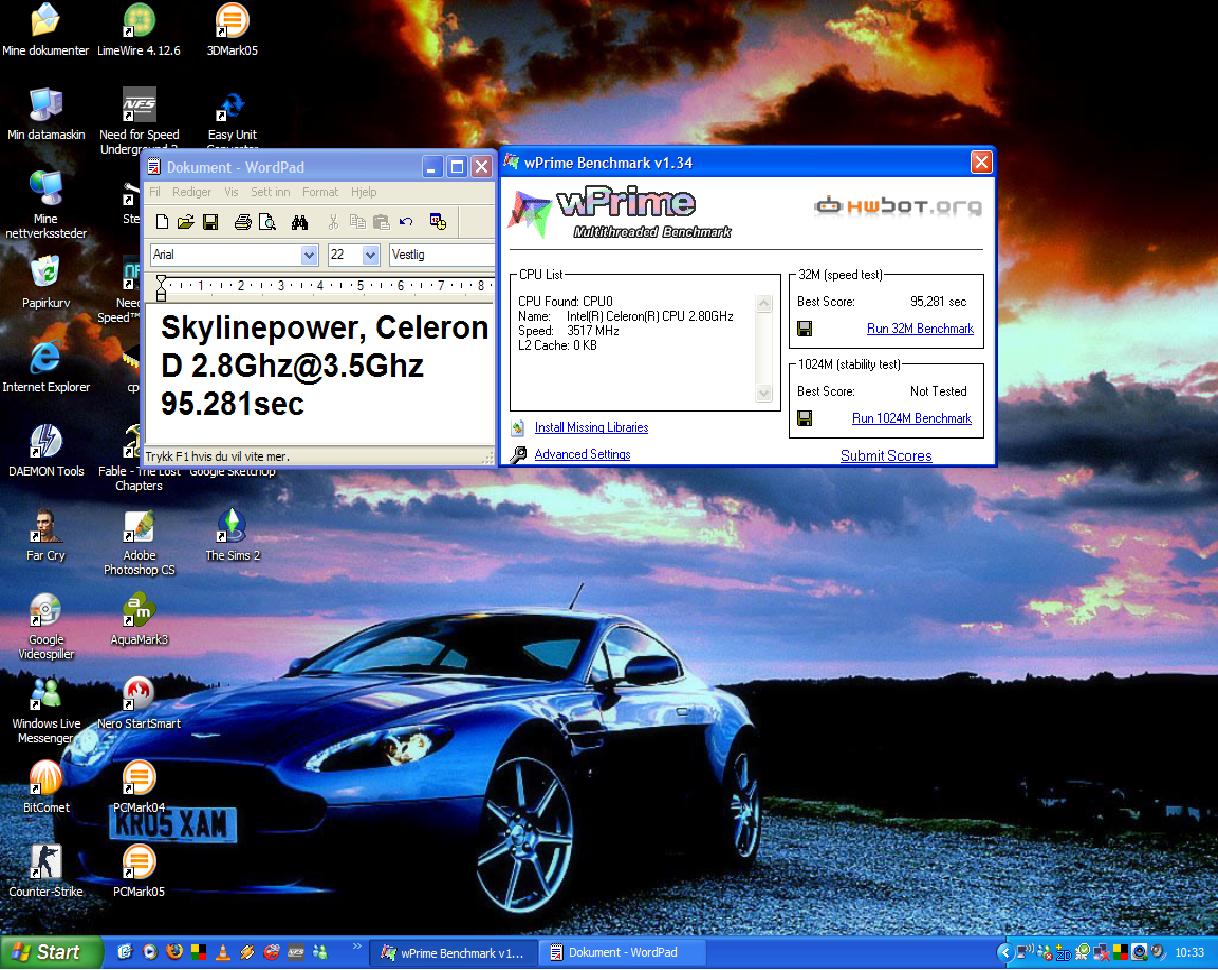Click the WordPad ruler indent marker

tap(160, 290)
